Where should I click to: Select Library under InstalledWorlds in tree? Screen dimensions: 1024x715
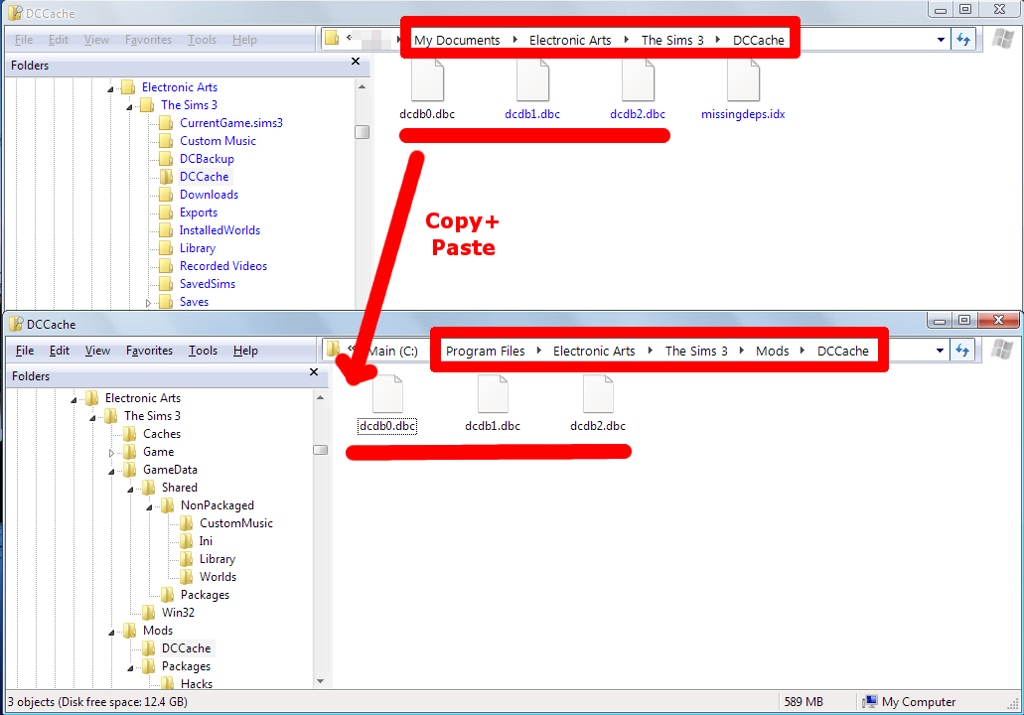click(x=197, y=248)
